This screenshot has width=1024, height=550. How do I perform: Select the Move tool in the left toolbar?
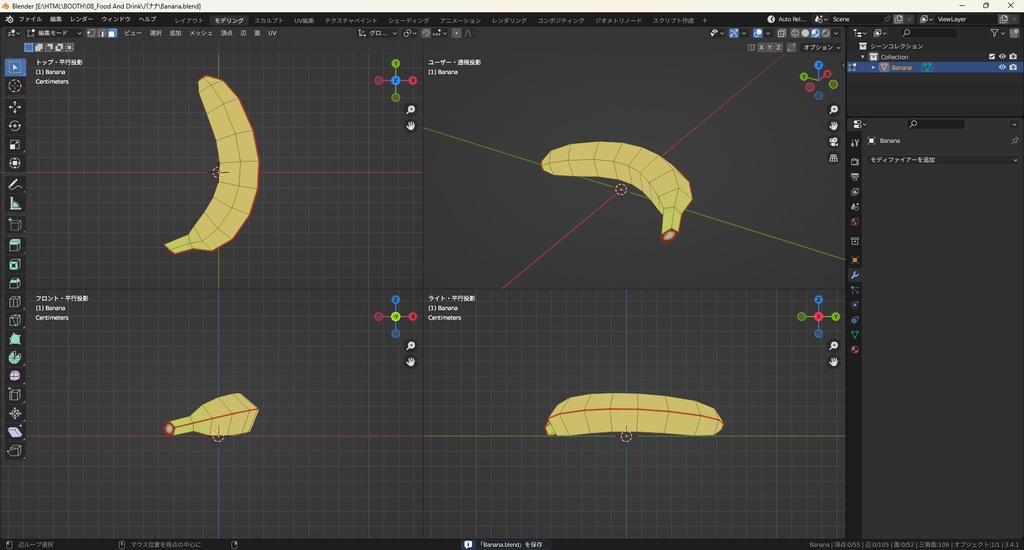tap(15, 106)
